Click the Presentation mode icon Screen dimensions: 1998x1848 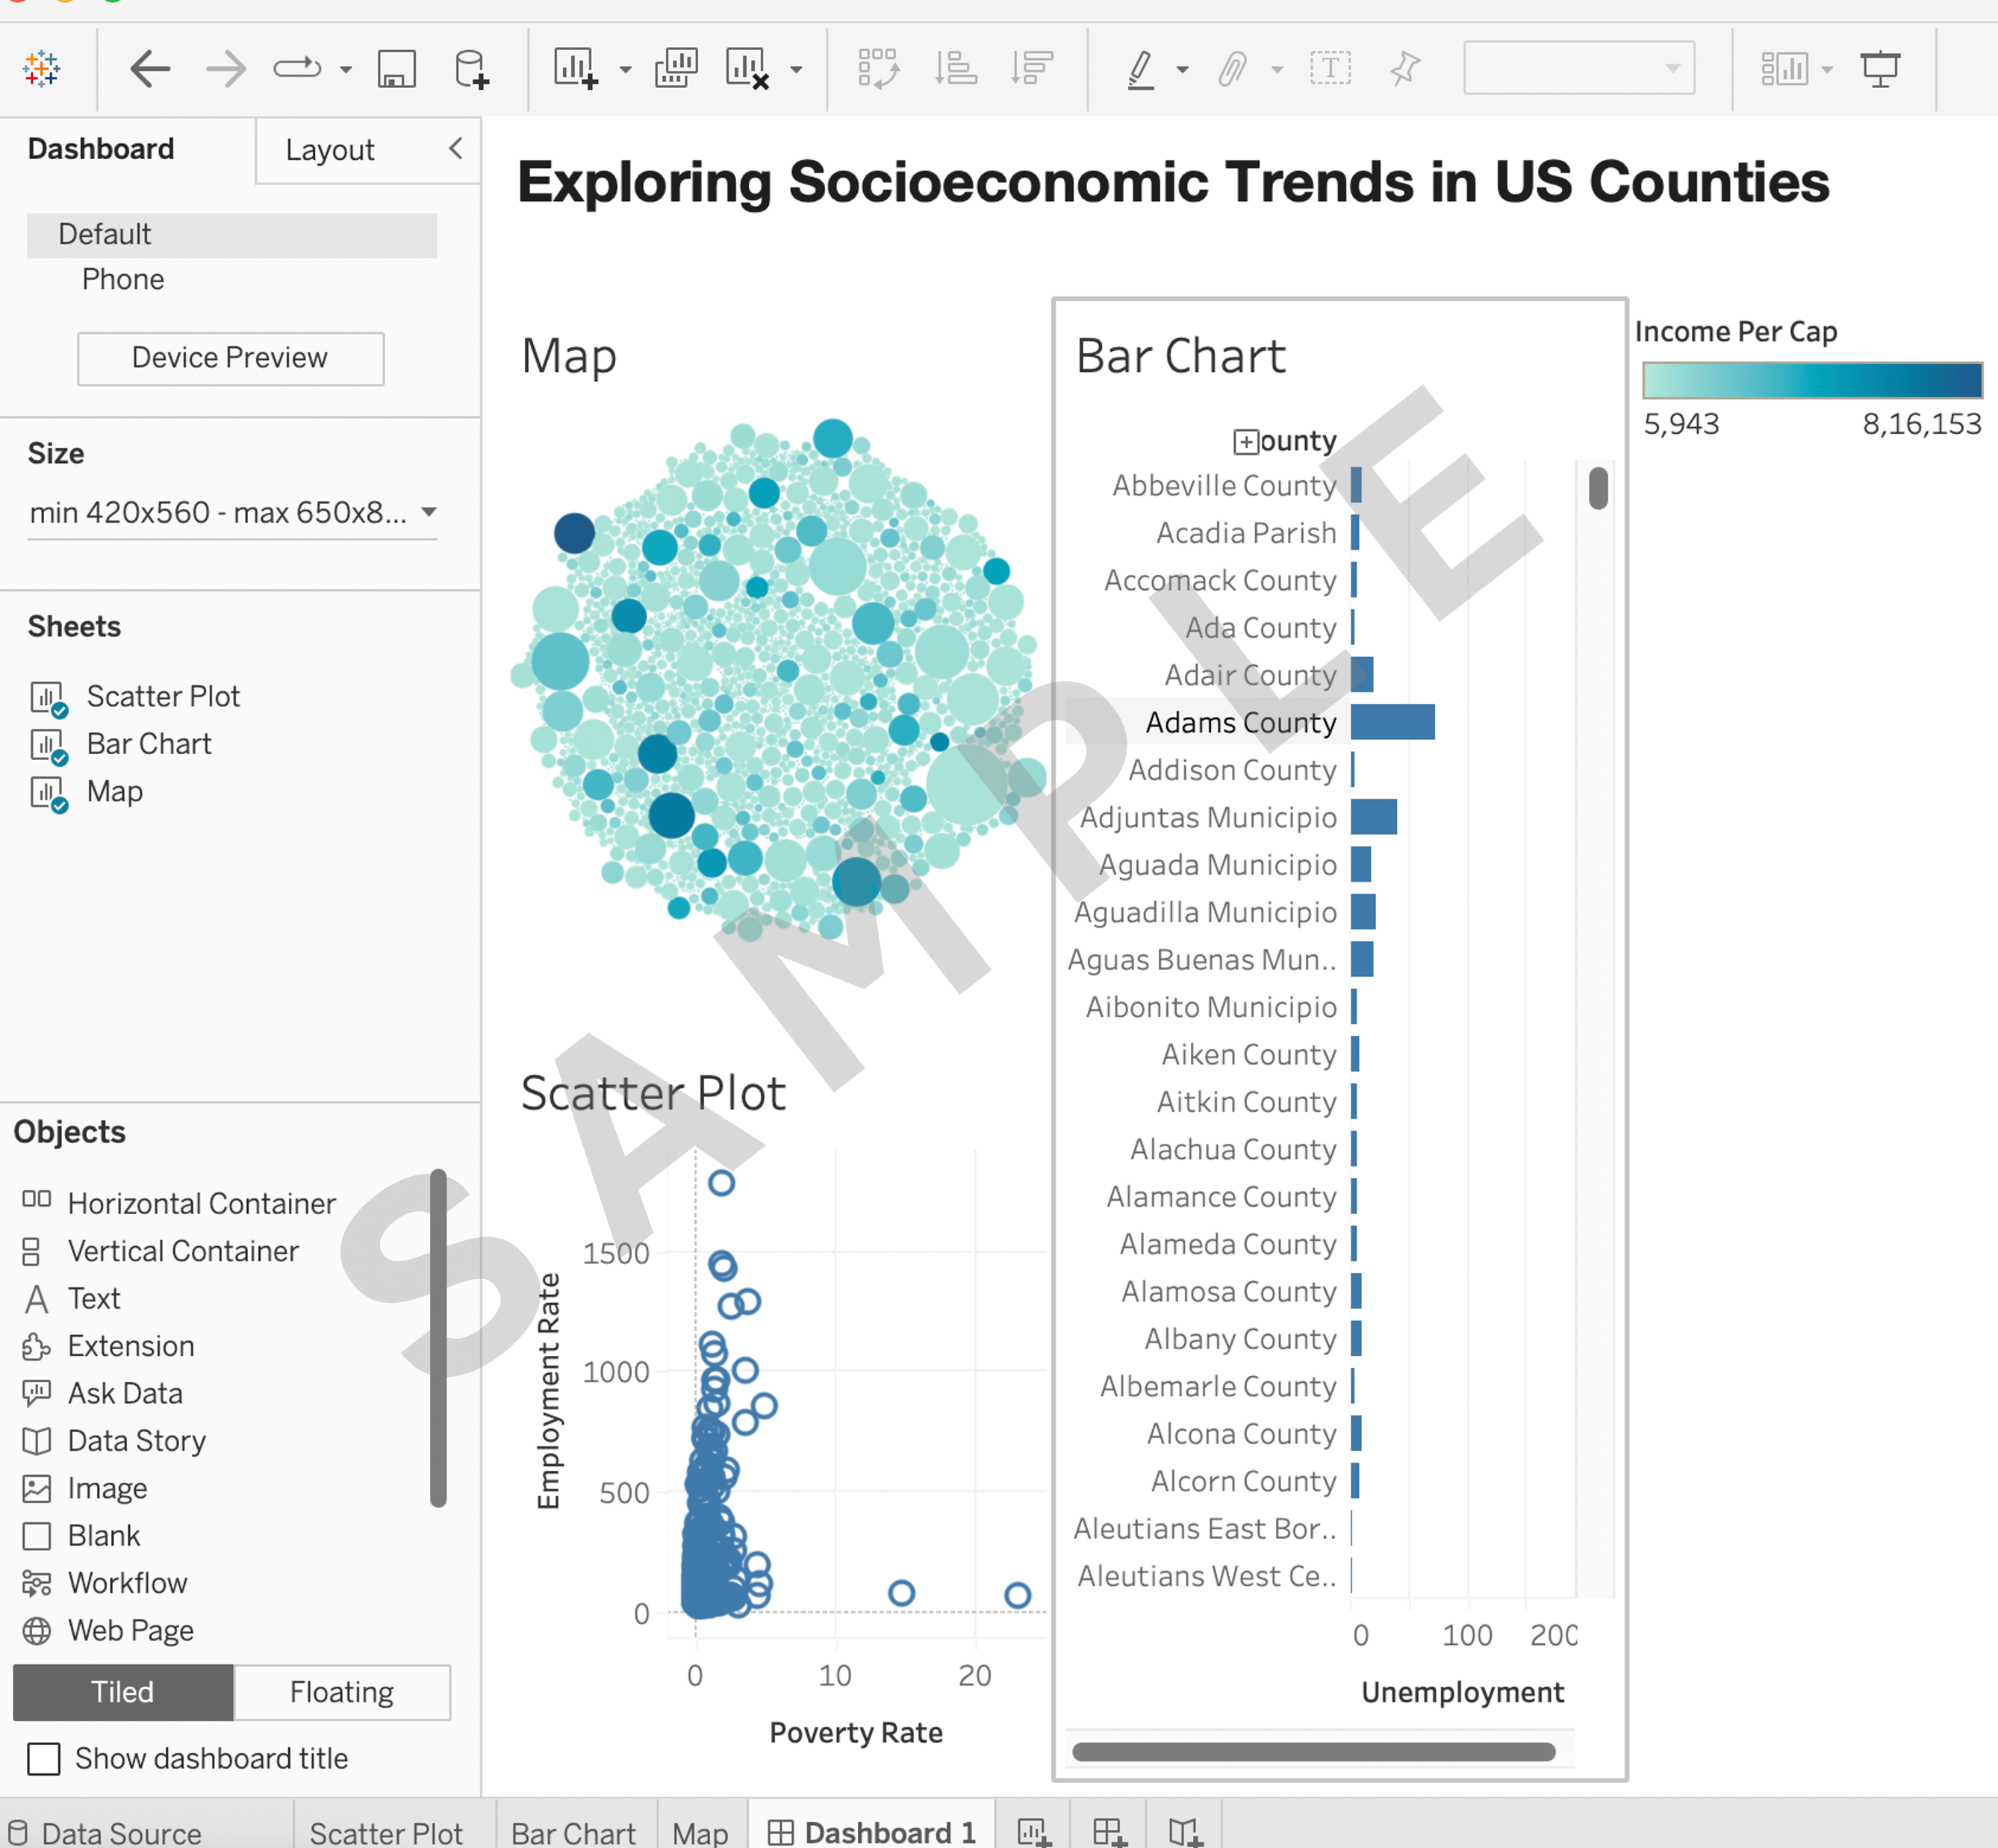pos(1880,69)
